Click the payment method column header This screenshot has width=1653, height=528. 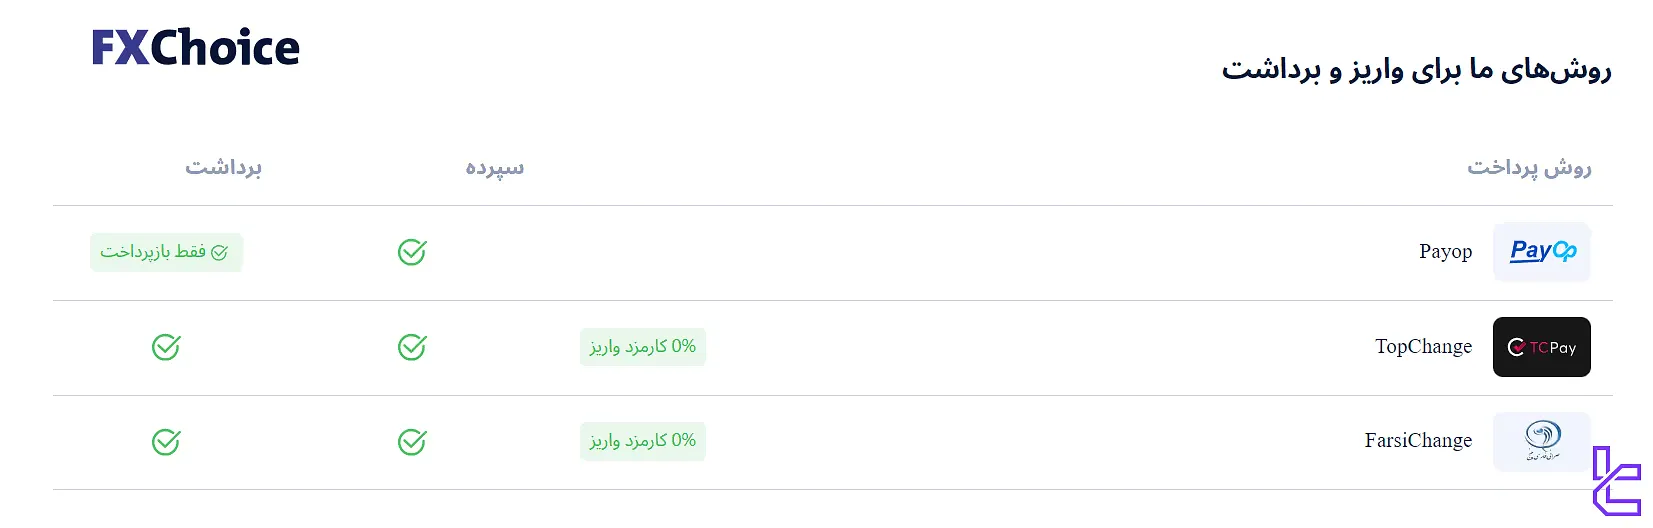1529,167
